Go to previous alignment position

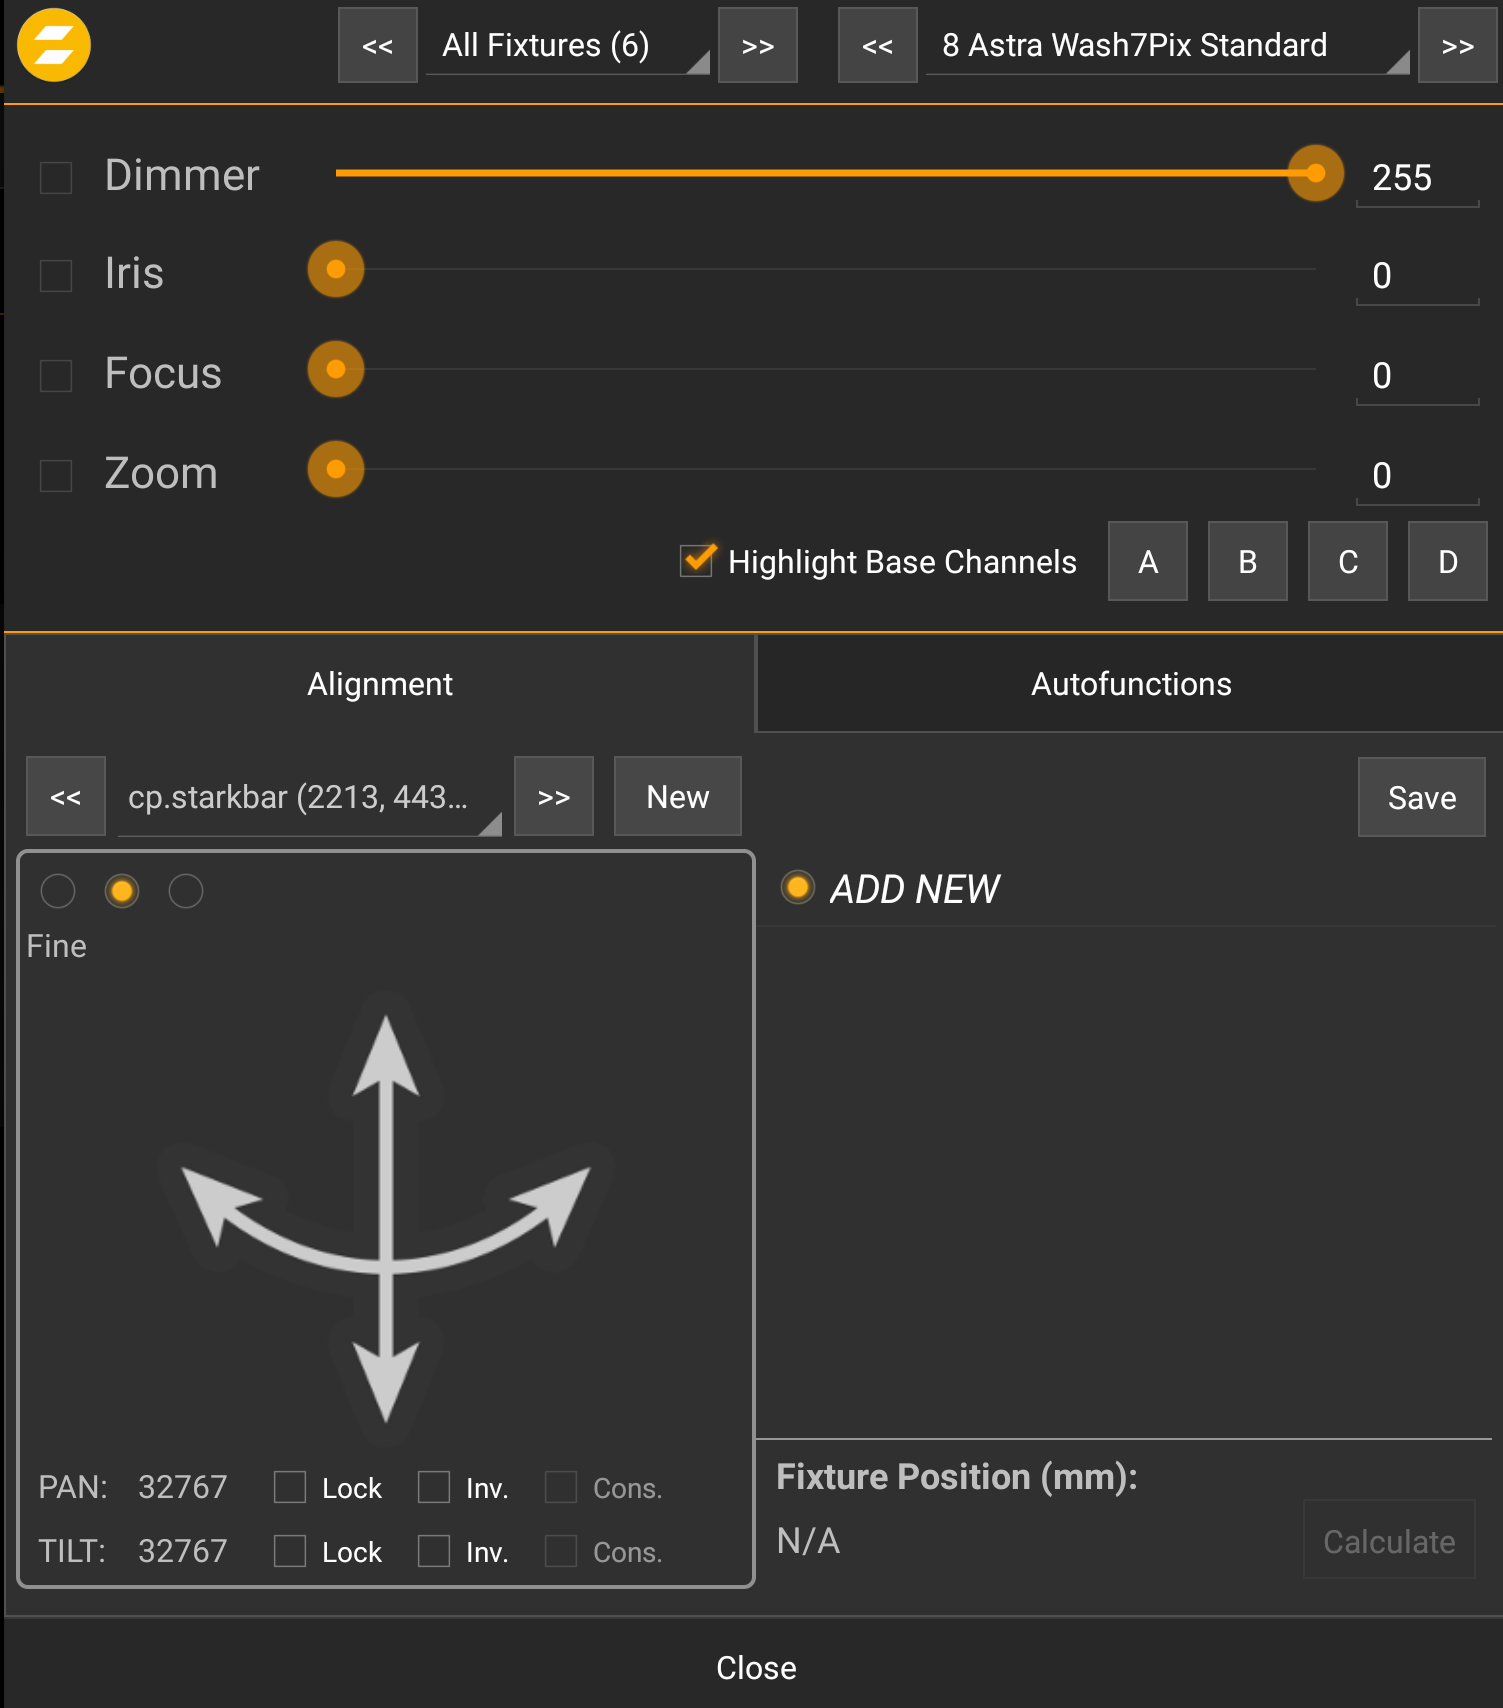pyautogui.click(x=66, y=797)
